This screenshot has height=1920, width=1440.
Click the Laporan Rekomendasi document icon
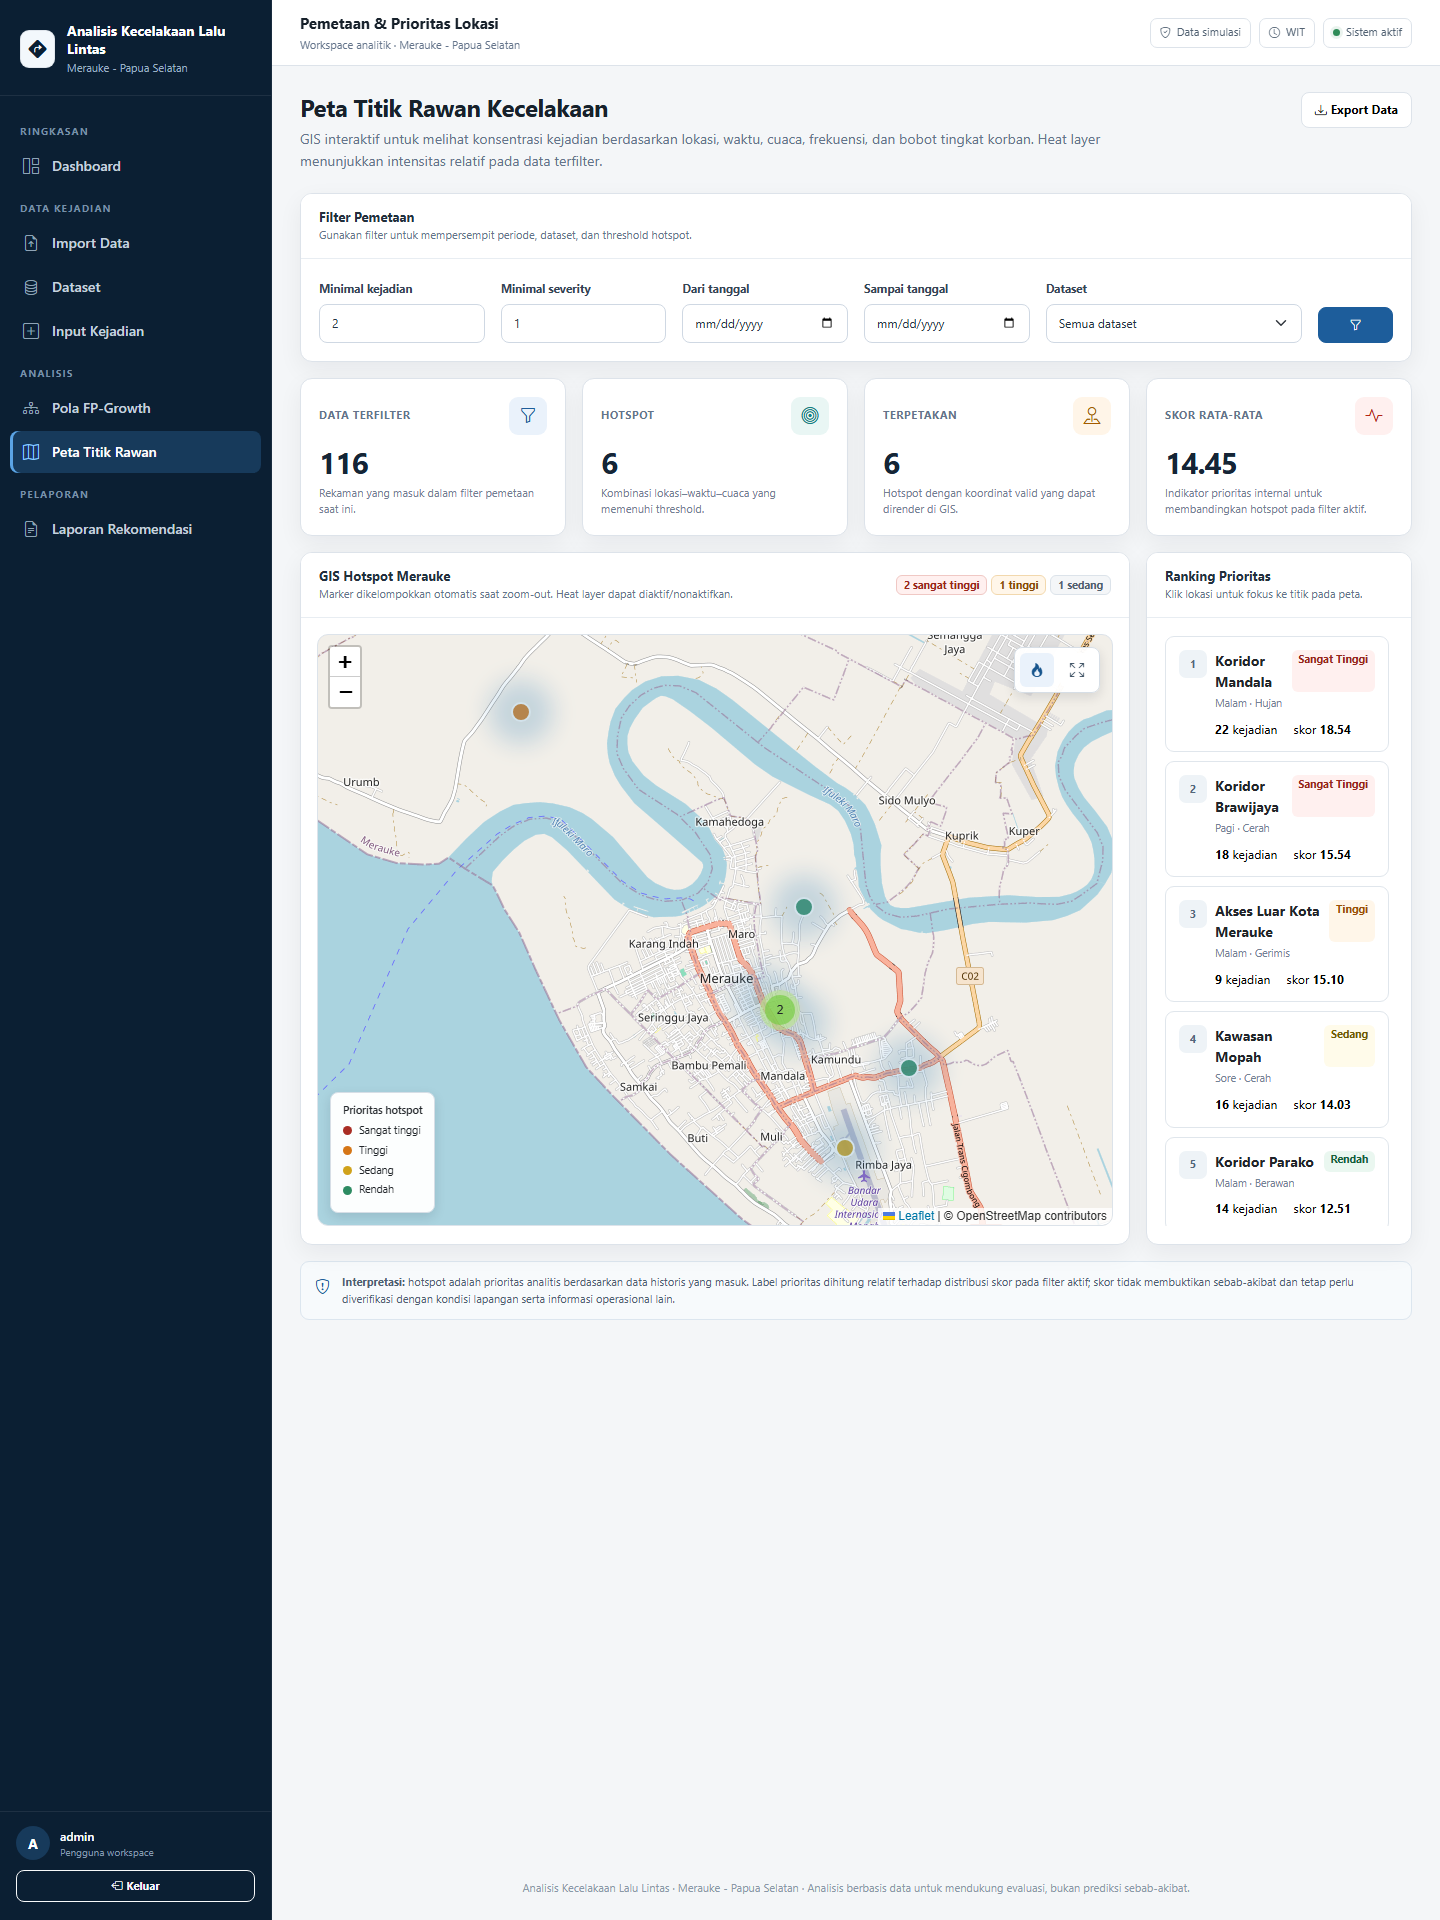[31, 529]
